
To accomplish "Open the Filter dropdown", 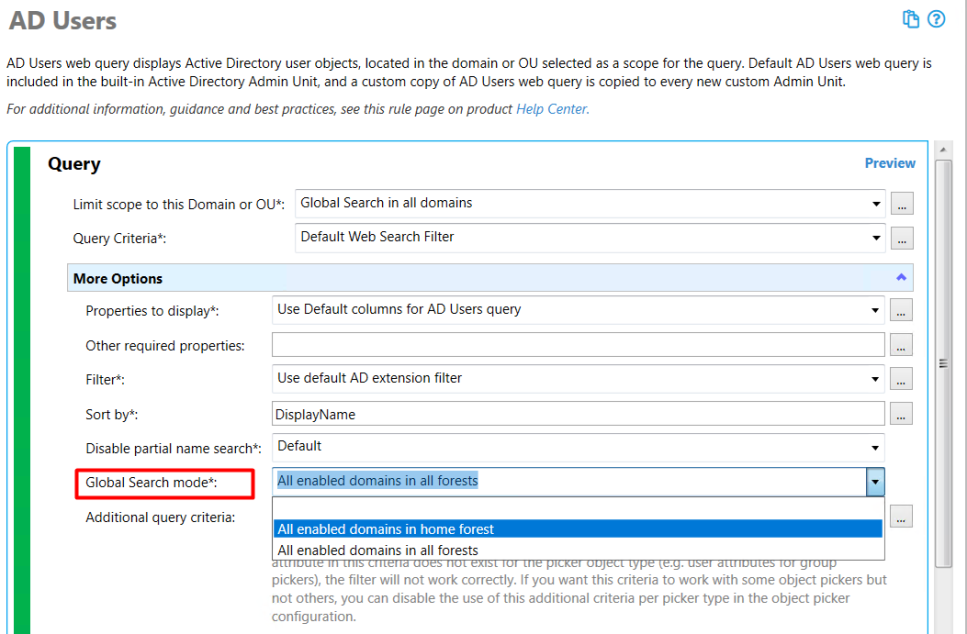I will click(x=578, y=379).
